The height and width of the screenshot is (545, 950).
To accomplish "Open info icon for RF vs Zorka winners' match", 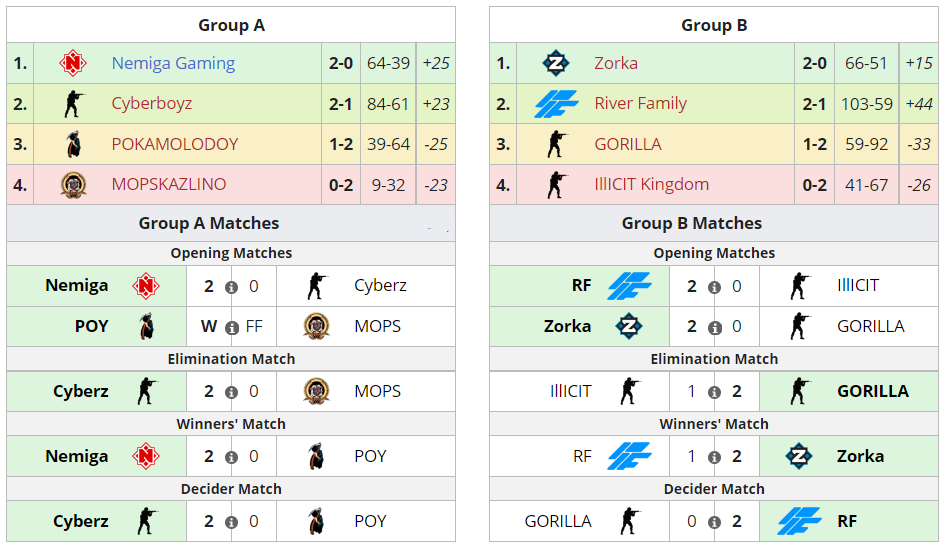I will pyautogui.click(x=714, y=457).
